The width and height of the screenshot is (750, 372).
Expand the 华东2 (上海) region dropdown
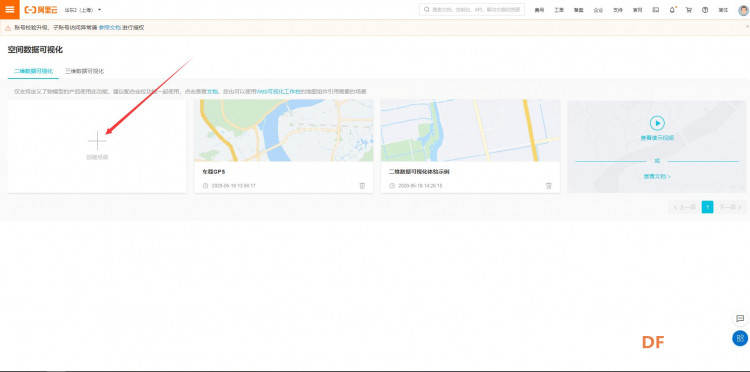[83, 10]
